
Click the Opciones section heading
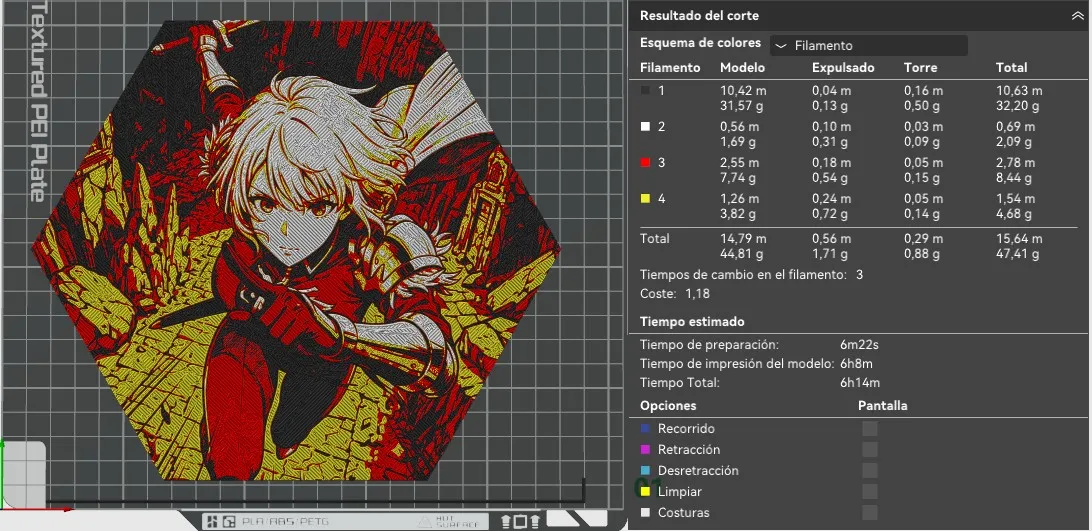tap(668, 406)
